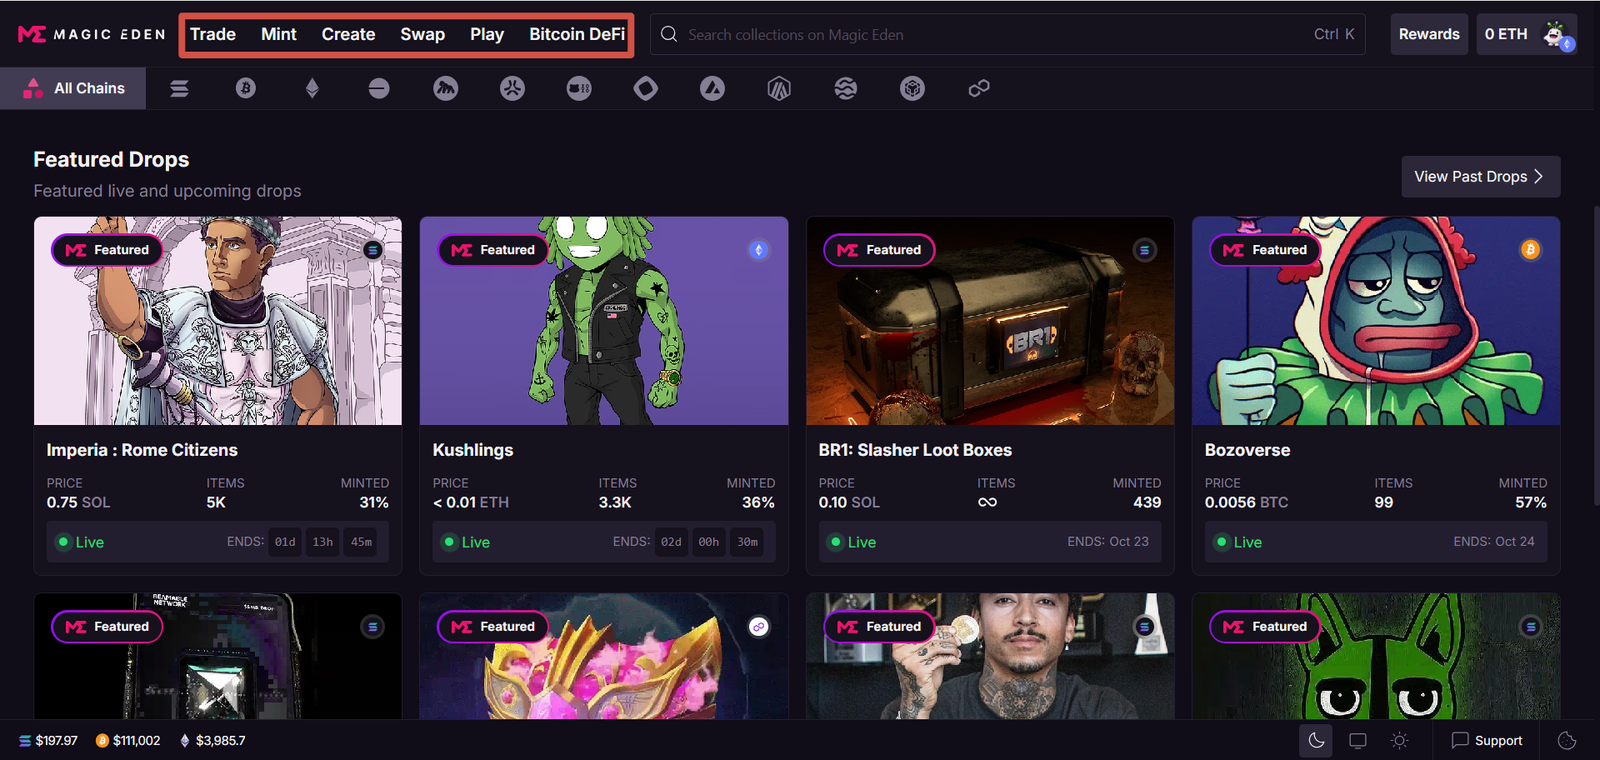Open Support chat in footer
Screen dimensions: 1600x760
click(1487, 741)
